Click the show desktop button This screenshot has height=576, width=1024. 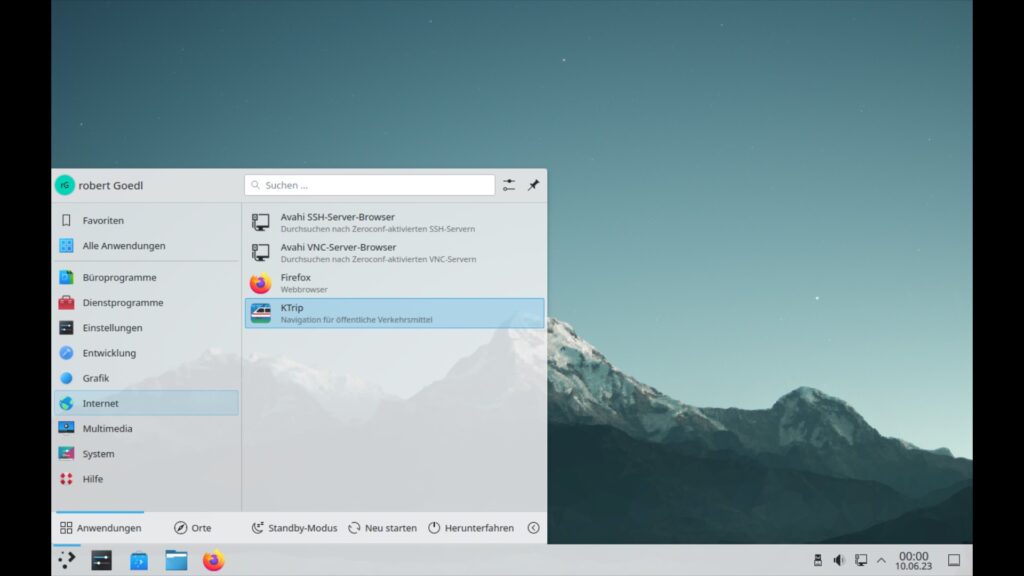[953, 560]
